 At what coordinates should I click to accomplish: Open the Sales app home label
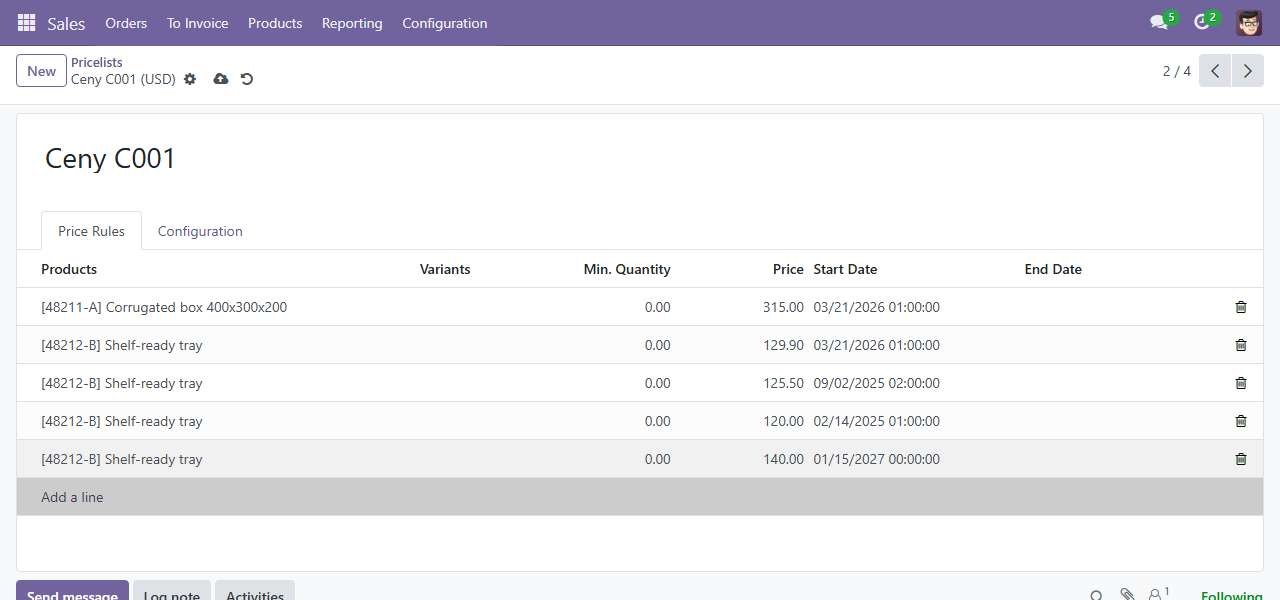(66, 23)
